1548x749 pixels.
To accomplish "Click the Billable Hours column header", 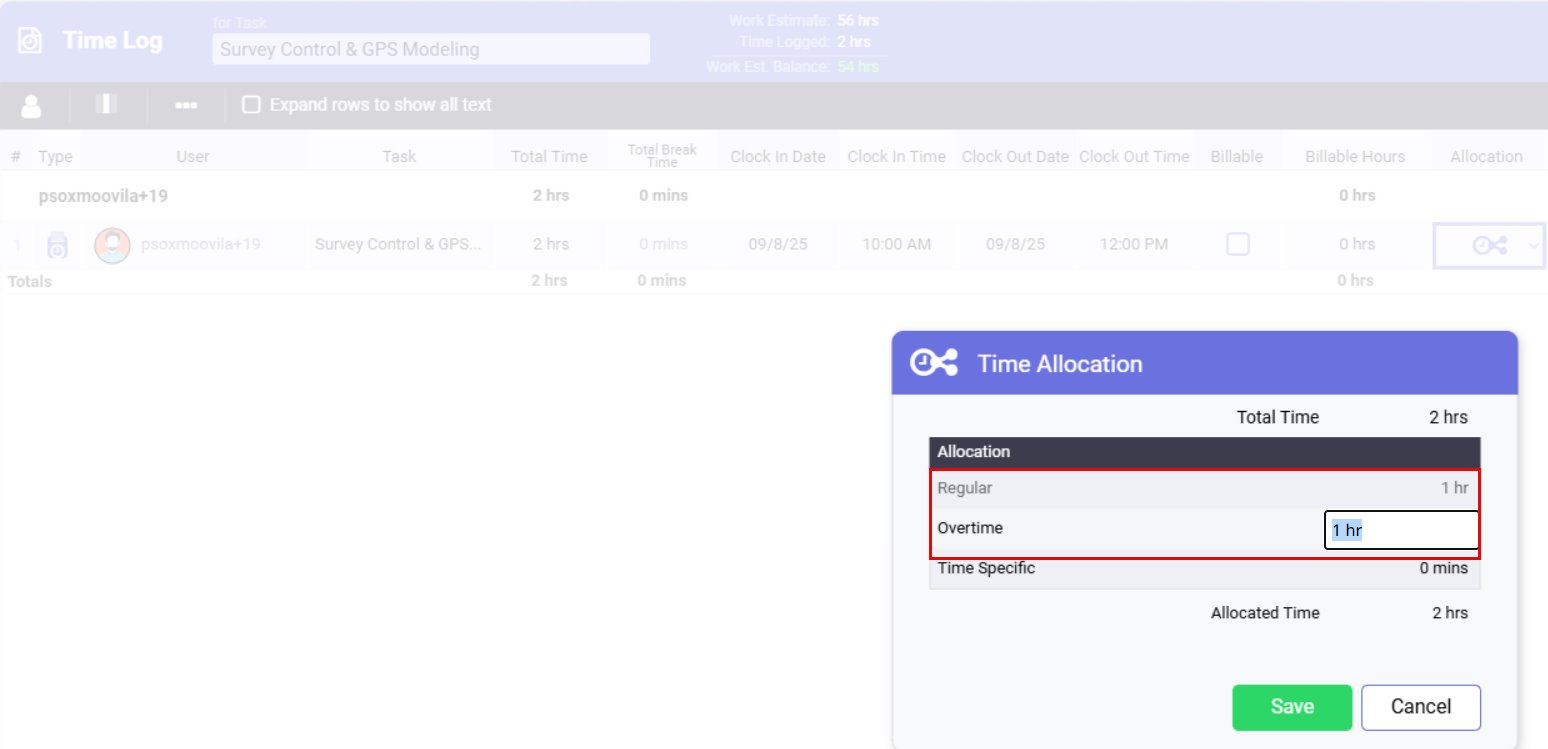I will point(1355,156).
